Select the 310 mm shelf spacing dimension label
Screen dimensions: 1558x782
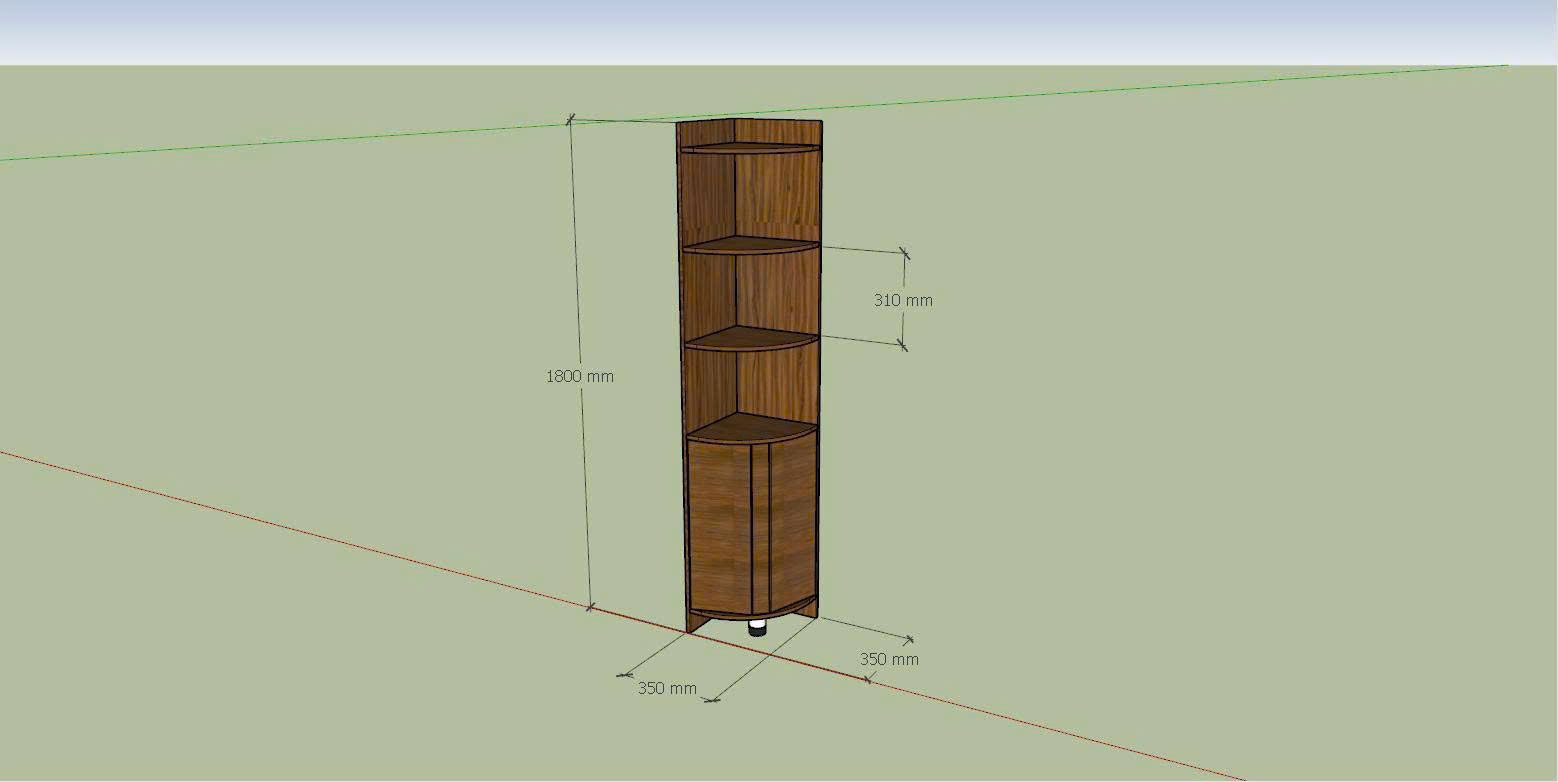pyautogui.click(x=903, y=299)
